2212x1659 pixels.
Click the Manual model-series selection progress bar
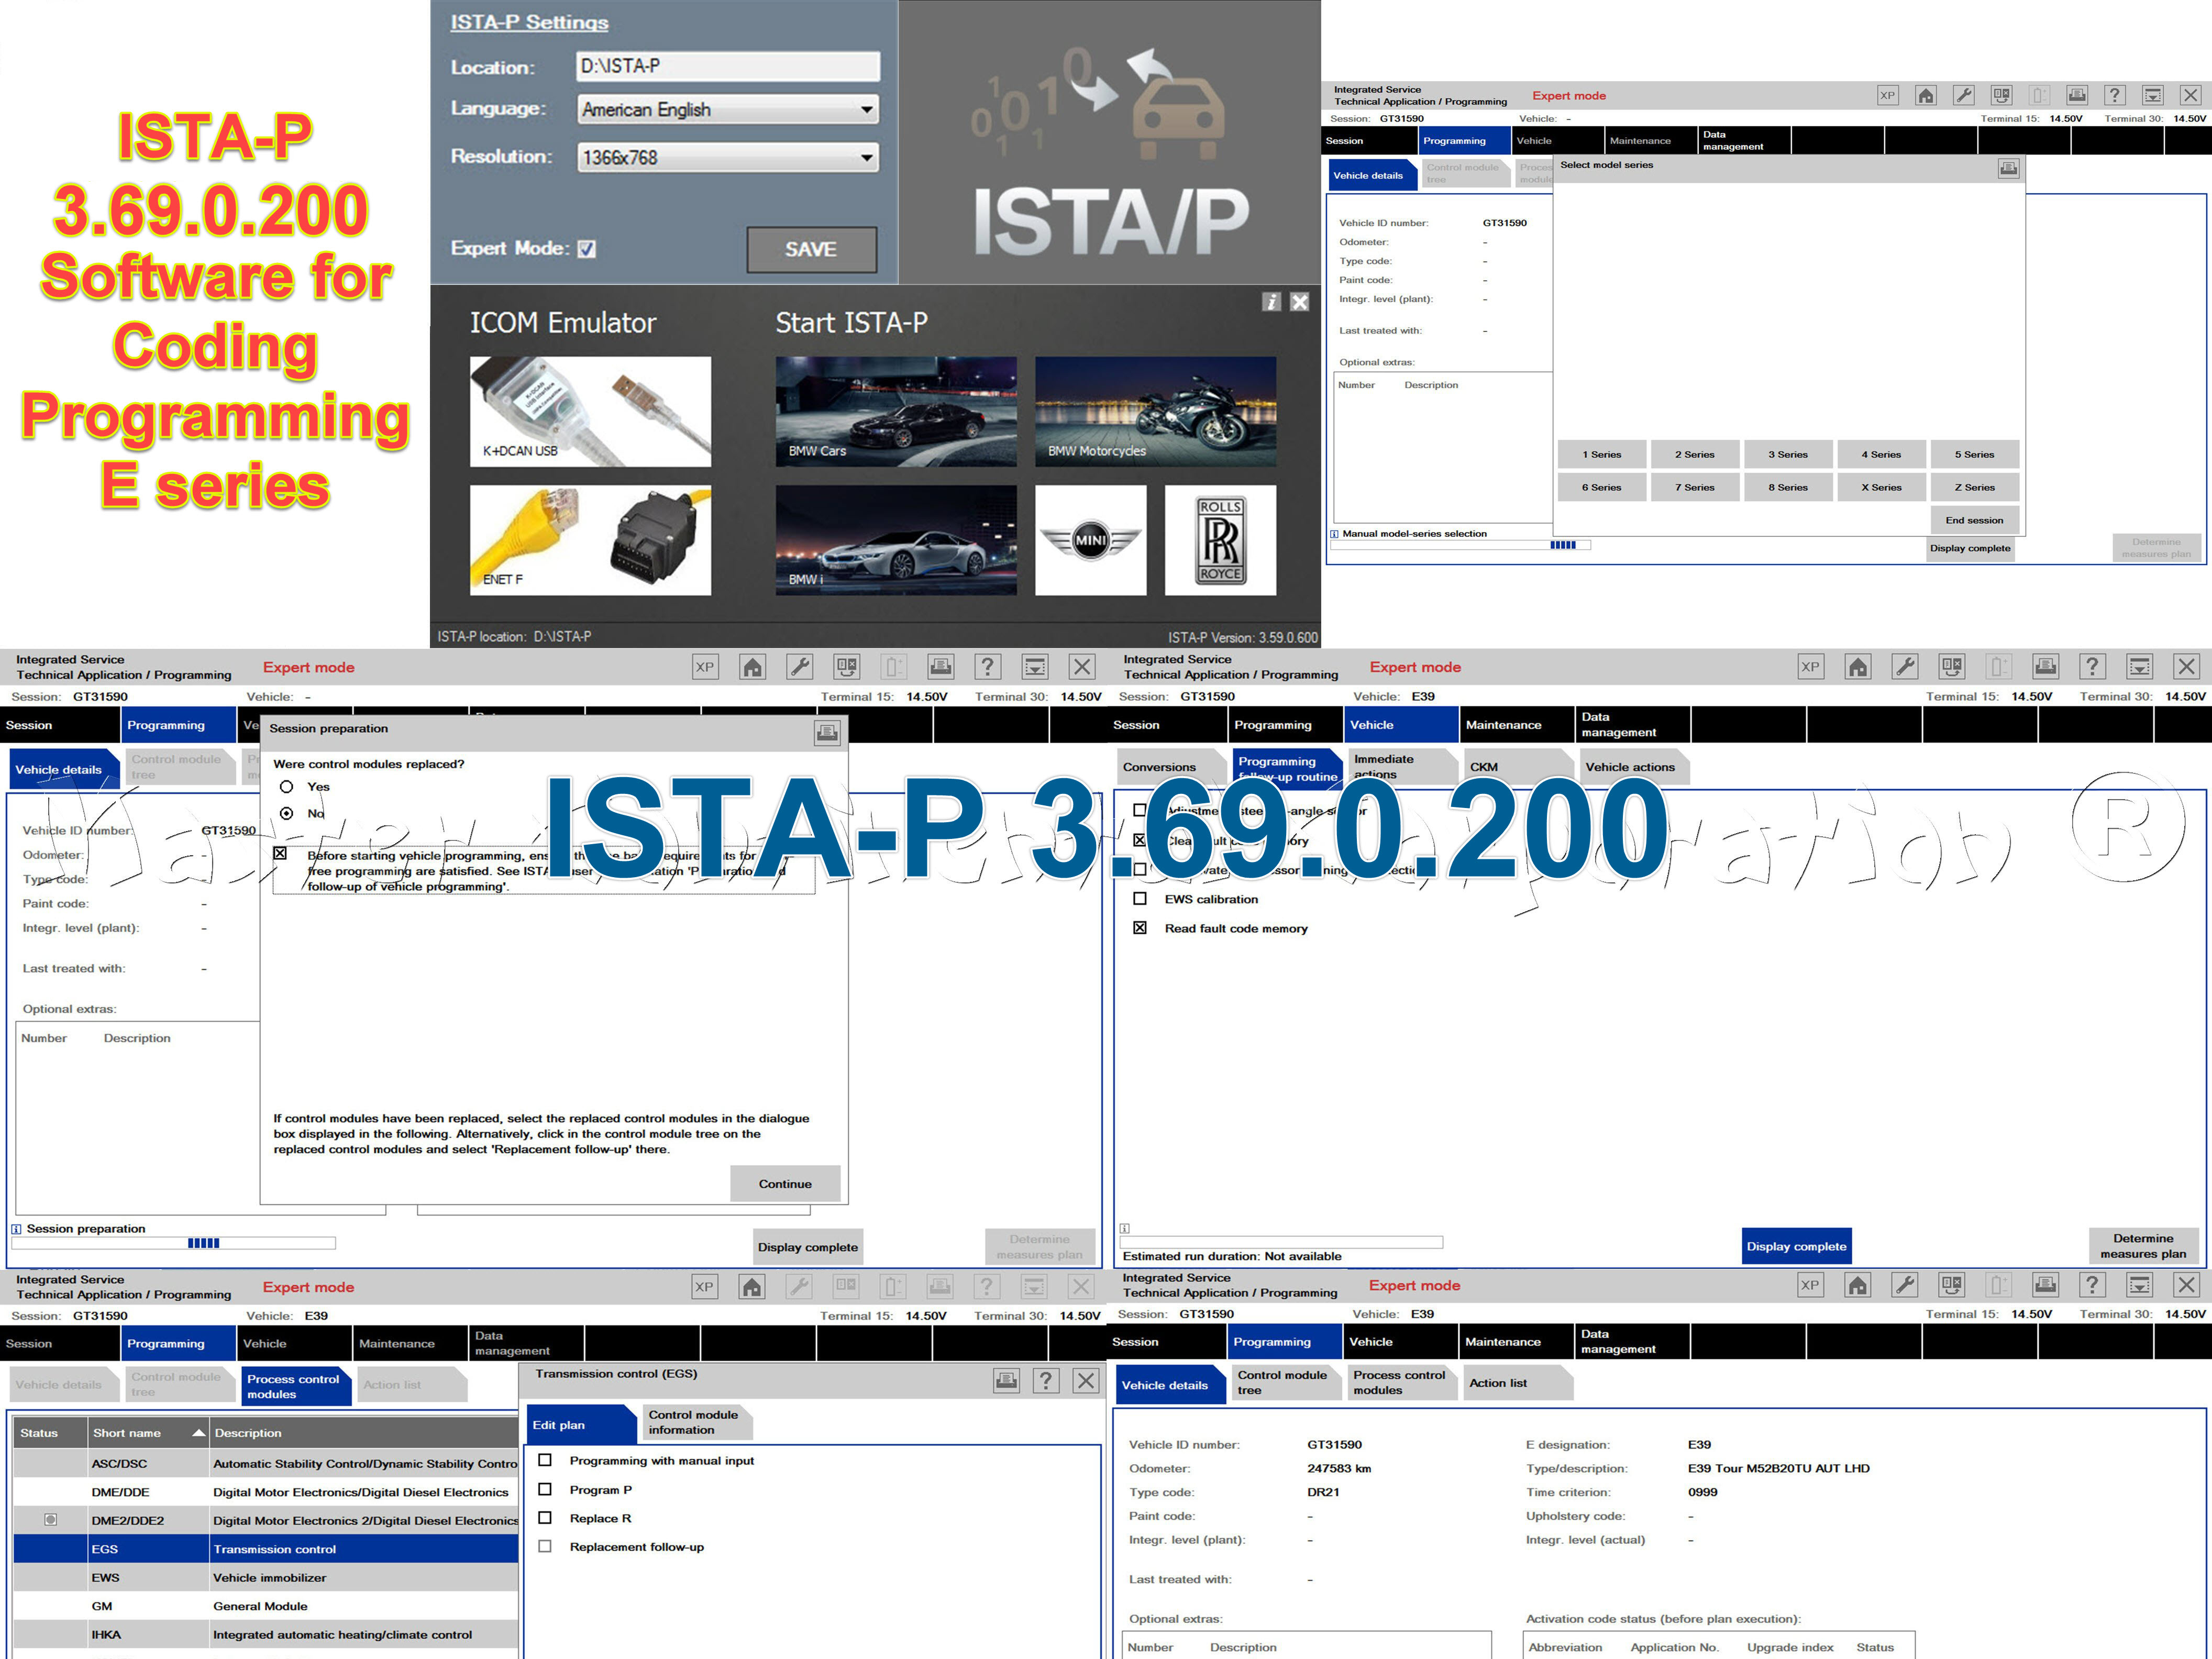[x=1461, y=545]
